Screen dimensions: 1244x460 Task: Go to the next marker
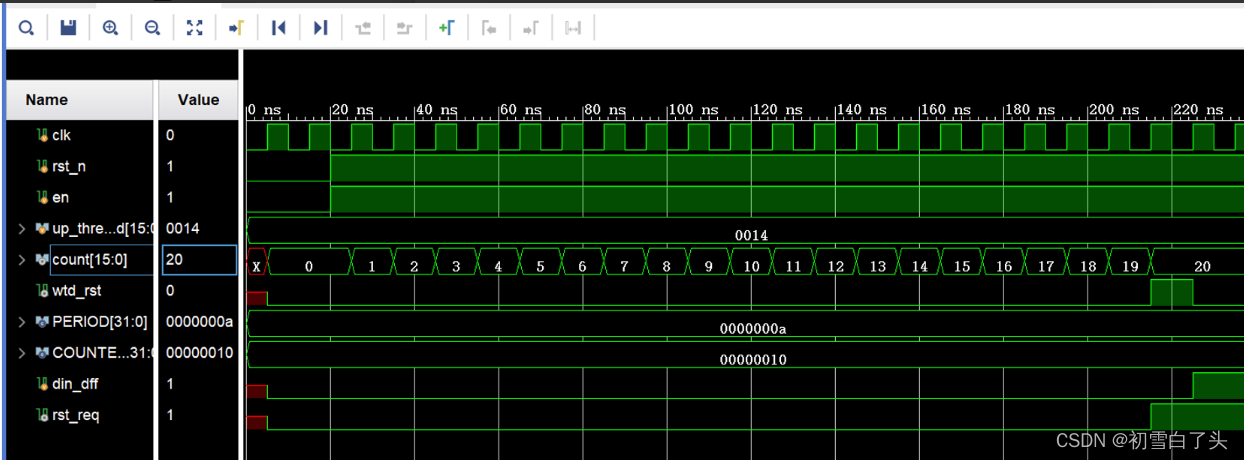coord(530,28)
